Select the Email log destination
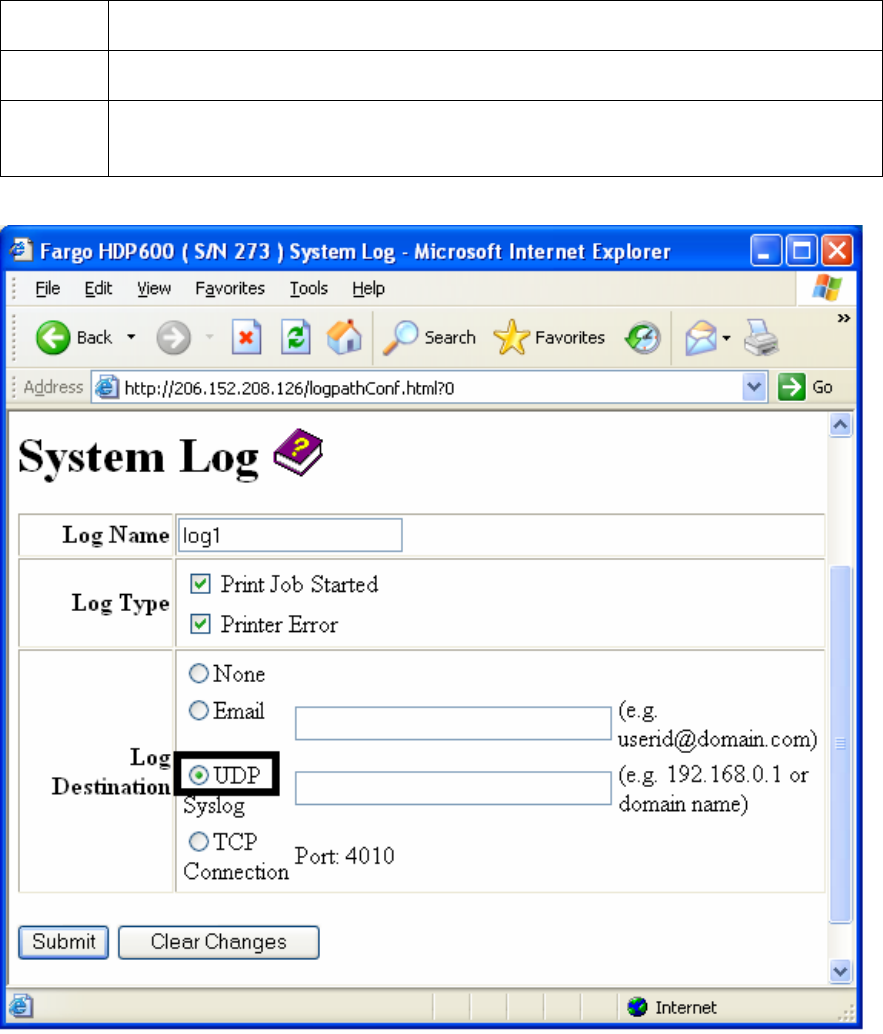This screenshot has width=883, height=1034. [198, 710]
